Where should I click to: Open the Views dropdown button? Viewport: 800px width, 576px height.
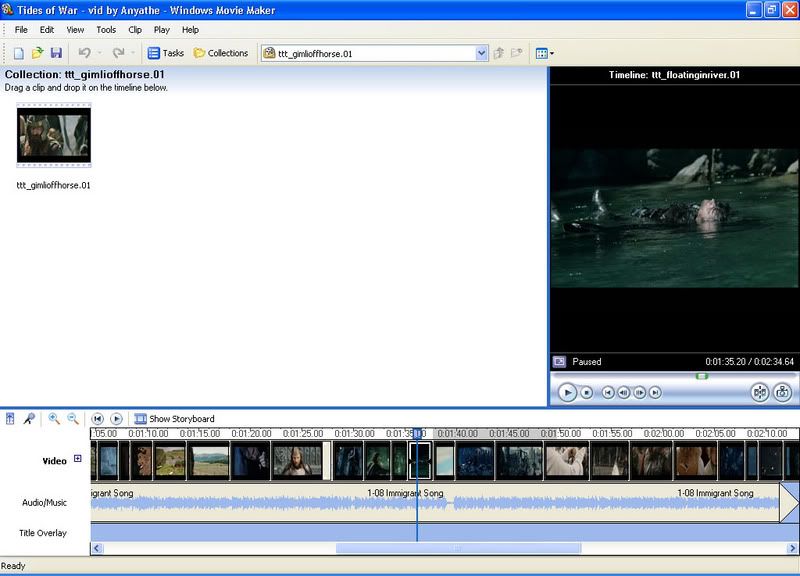pos(544,53)
